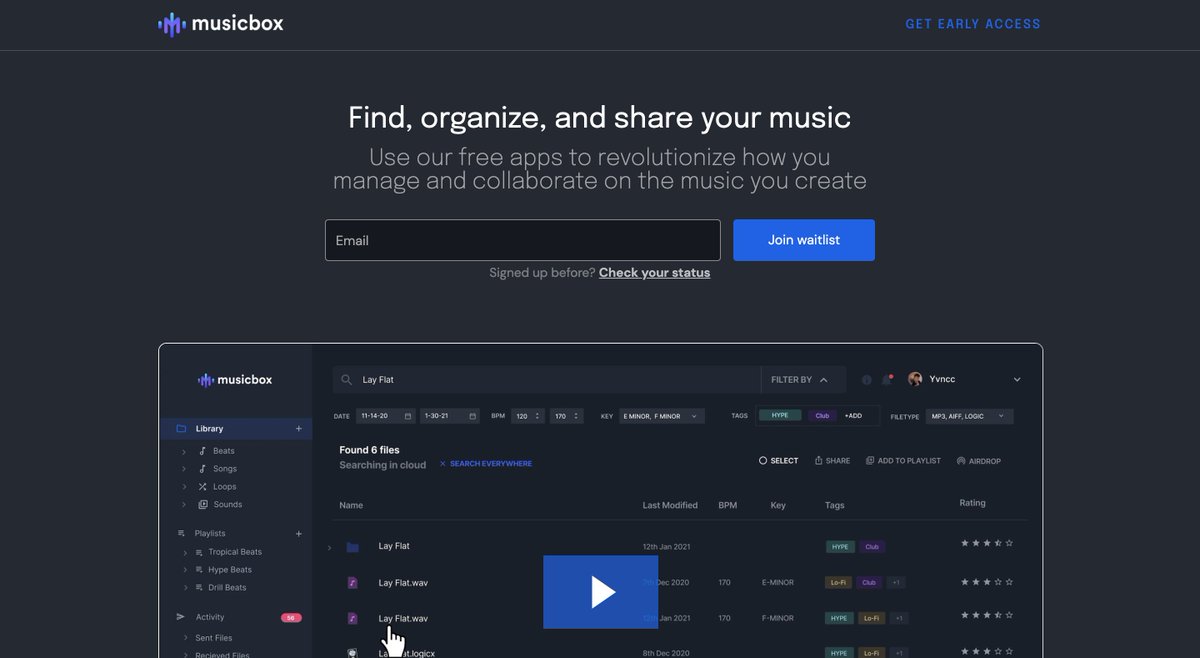Screen dimensions: 1200x658
Task: Click the musicbox logo in the header
Action: [x=220, y=23]
